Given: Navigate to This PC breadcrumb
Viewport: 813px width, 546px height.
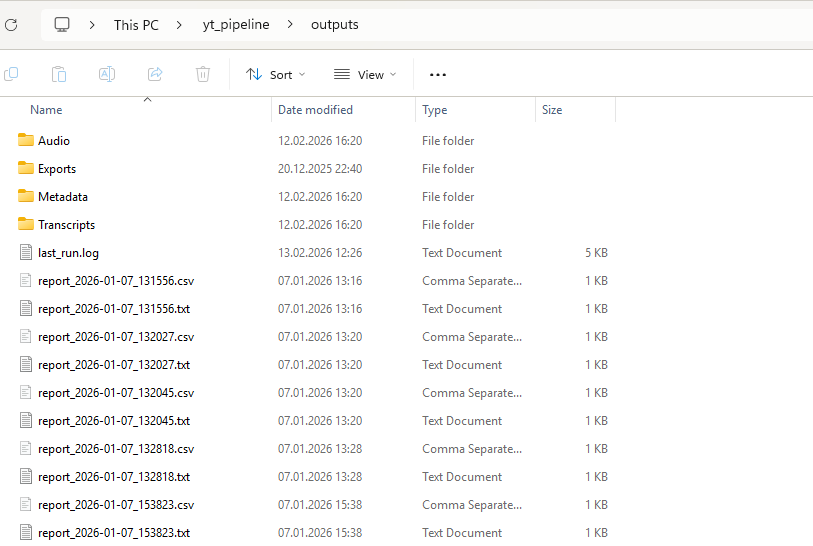Looking at the screenshot, I should 136,24.
